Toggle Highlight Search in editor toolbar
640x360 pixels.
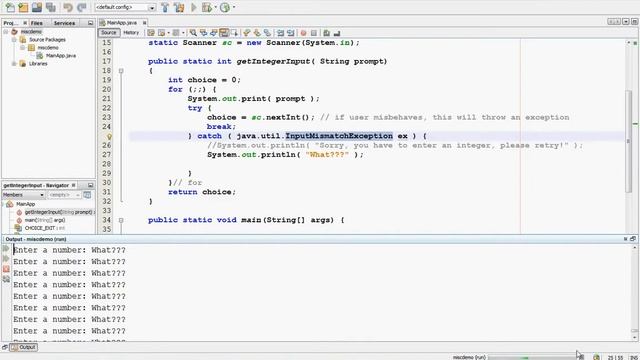click(x=224, y=33)
